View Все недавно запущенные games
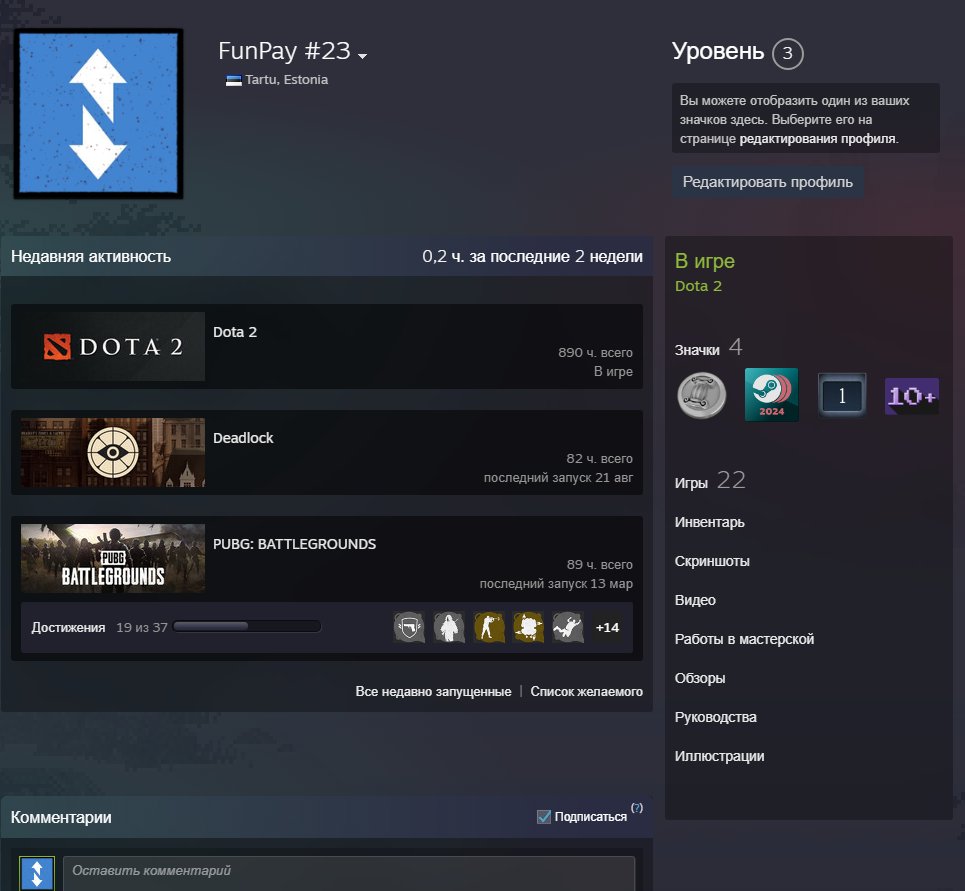The image size is (965, 891). 433,692
